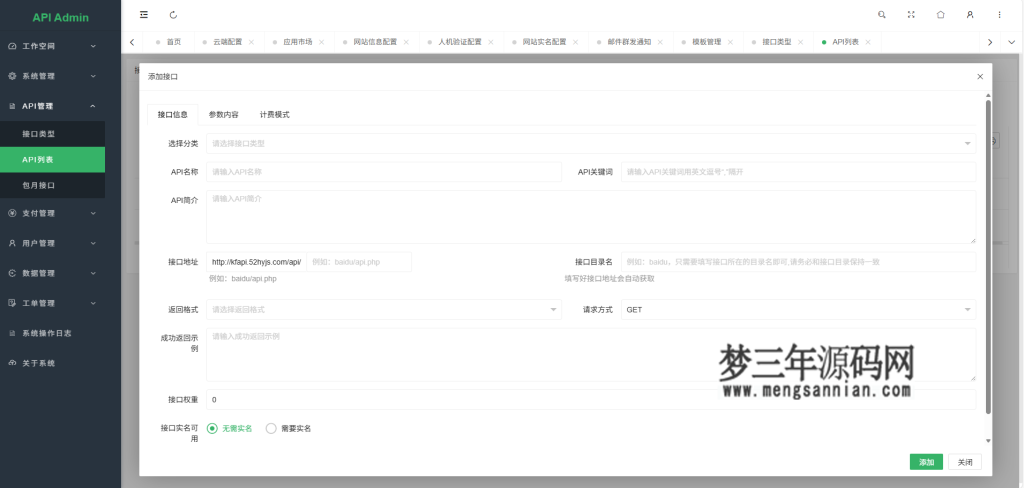Screen dimensions: 1024x488
Task: Open the more options vertical dots
Action: coord(999,14)
